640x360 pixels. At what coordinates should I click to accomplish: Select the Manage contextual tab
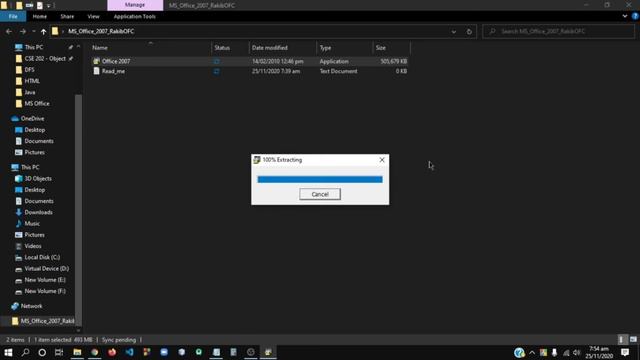click(x=135, y=5)
